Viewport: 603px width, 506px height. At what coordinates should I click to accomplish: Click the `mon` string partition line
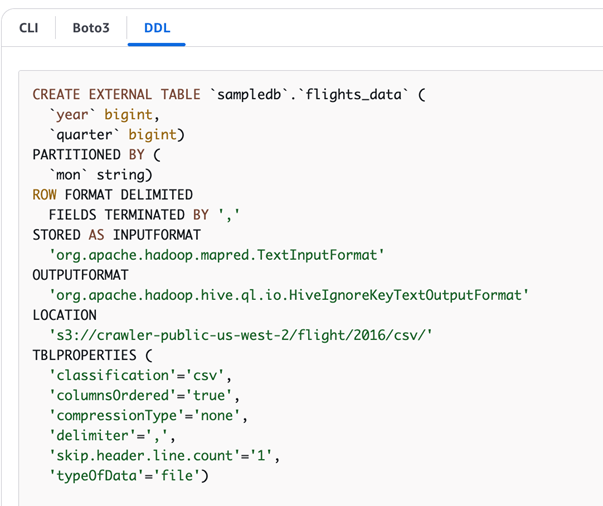click(100, 175)
